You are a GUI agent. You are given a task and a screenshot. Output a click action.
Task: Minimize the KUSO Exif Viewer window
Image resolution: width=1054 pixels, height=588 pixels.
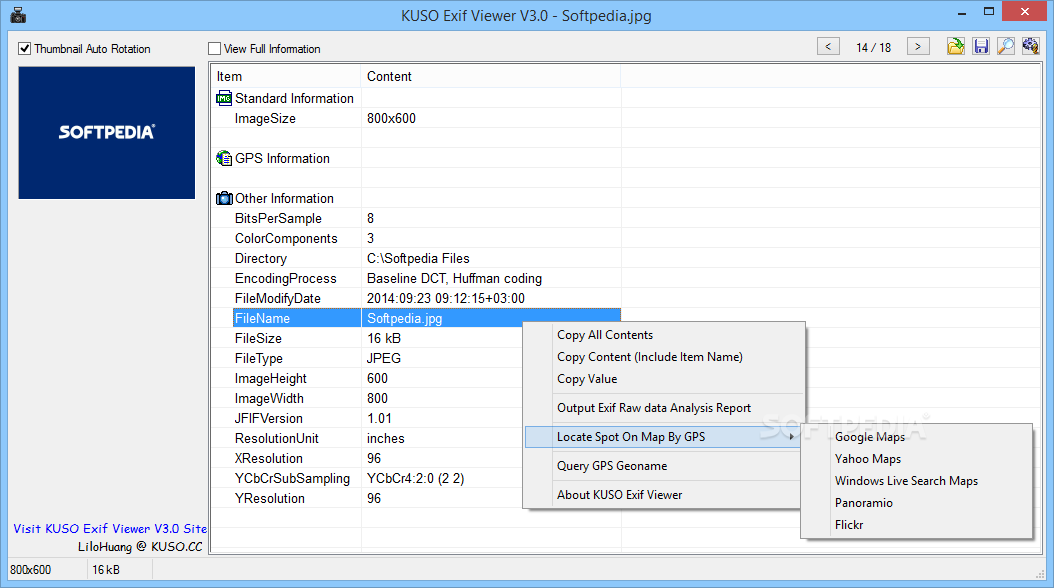coord(962,12)
